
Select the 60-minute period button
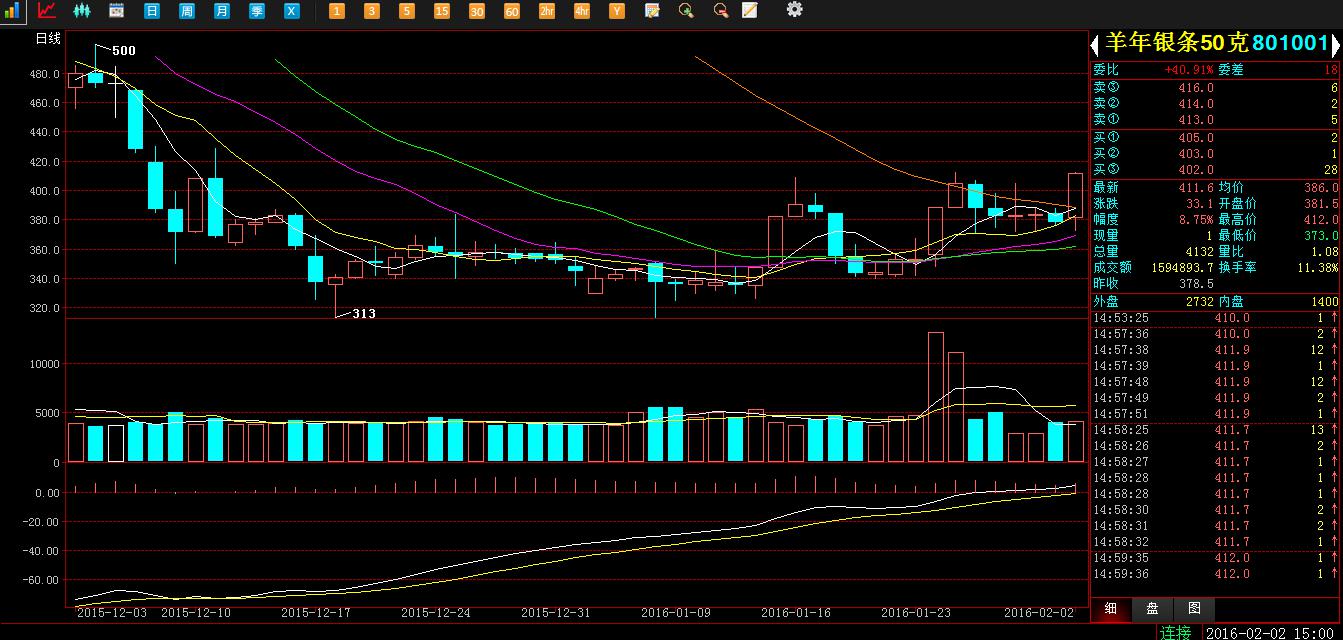pos(512,10)
